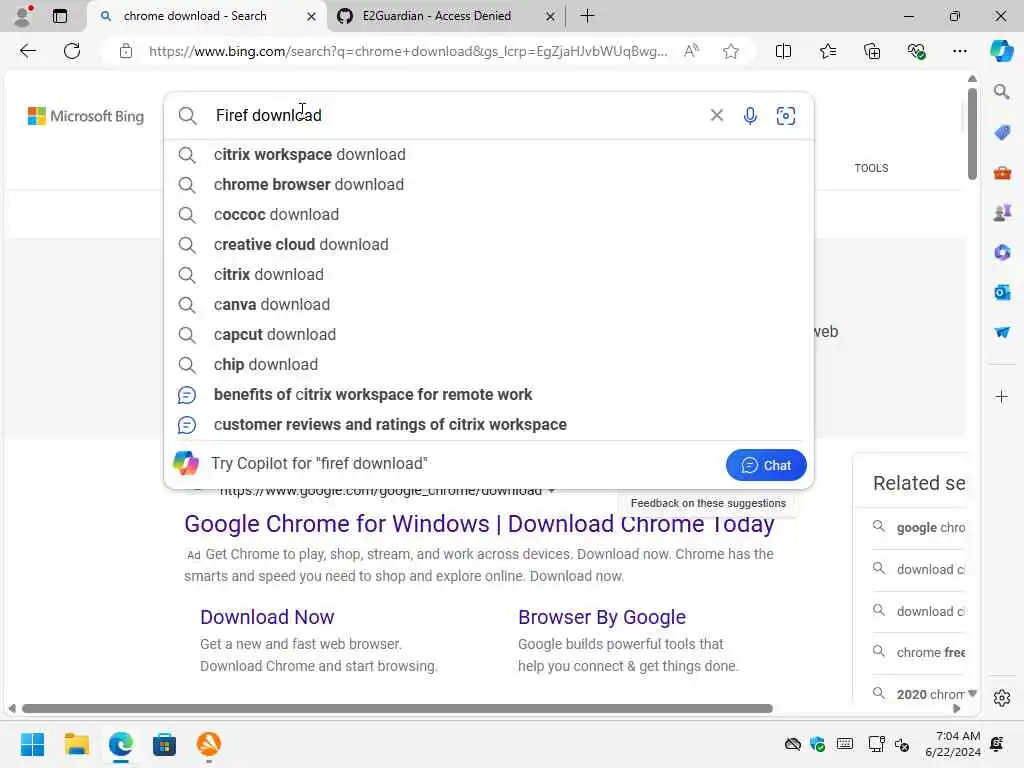The width and height of the screenshot is (1024, 768).
Task: Open Tab actions menu icon
Action: 60,16
